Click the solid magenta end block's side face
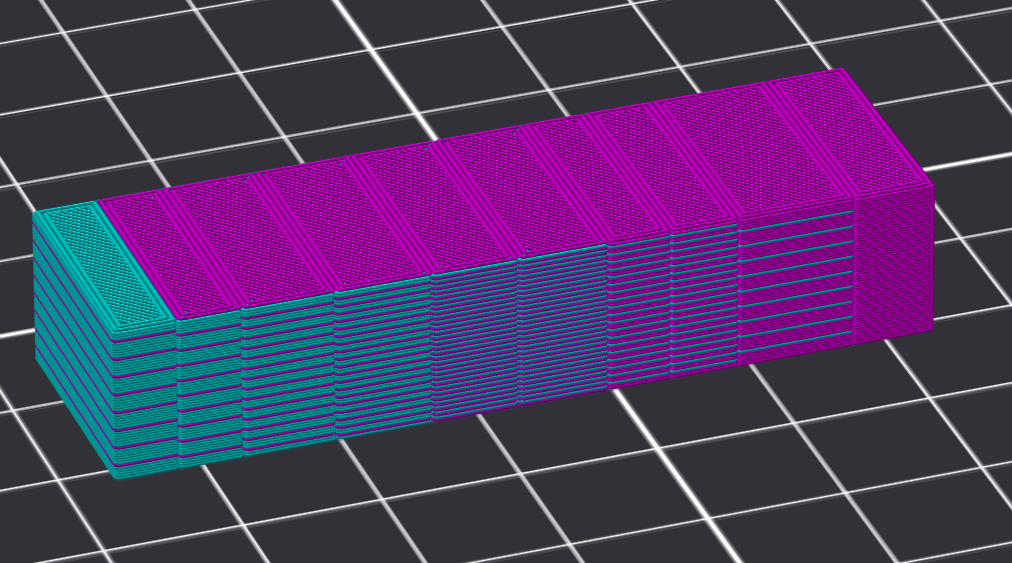Screen dimensions: 1012x563 point(893,265)
